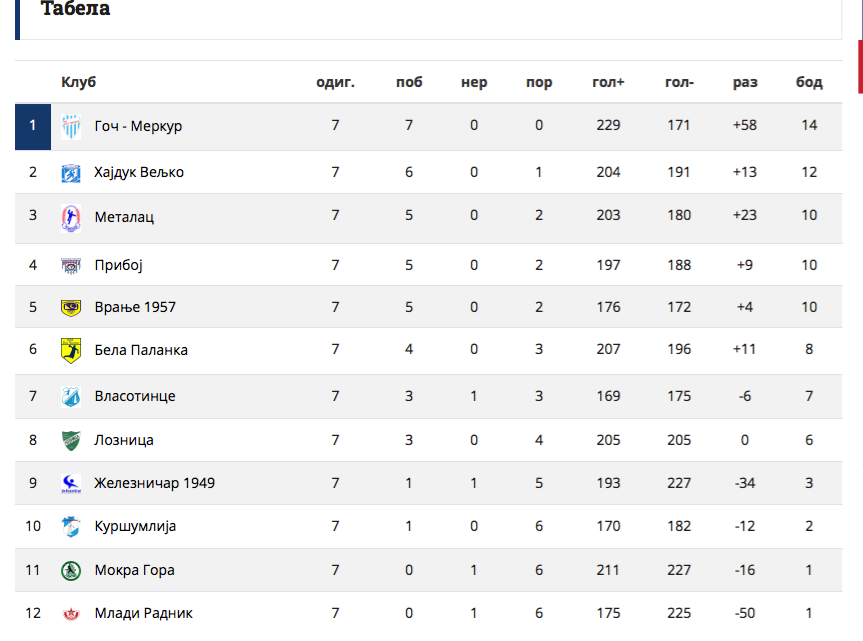Click the раз column header

pos(744,82)
